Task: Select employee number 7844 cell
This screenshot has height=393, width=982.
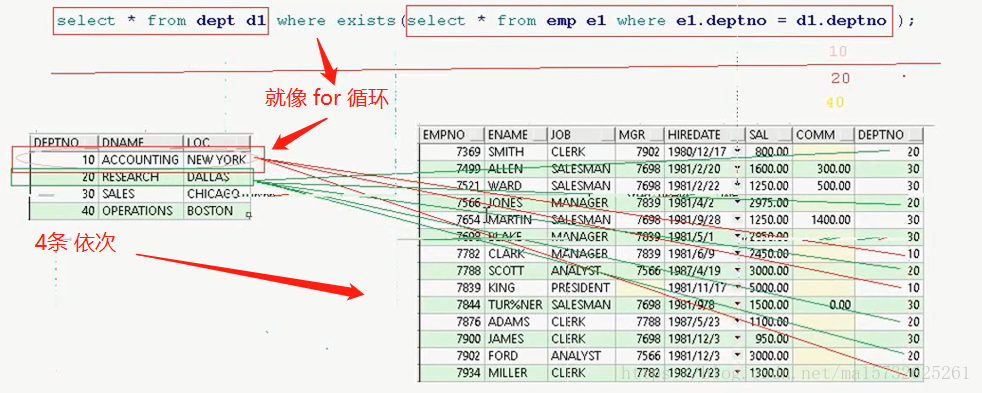Action: click(452, 305)
